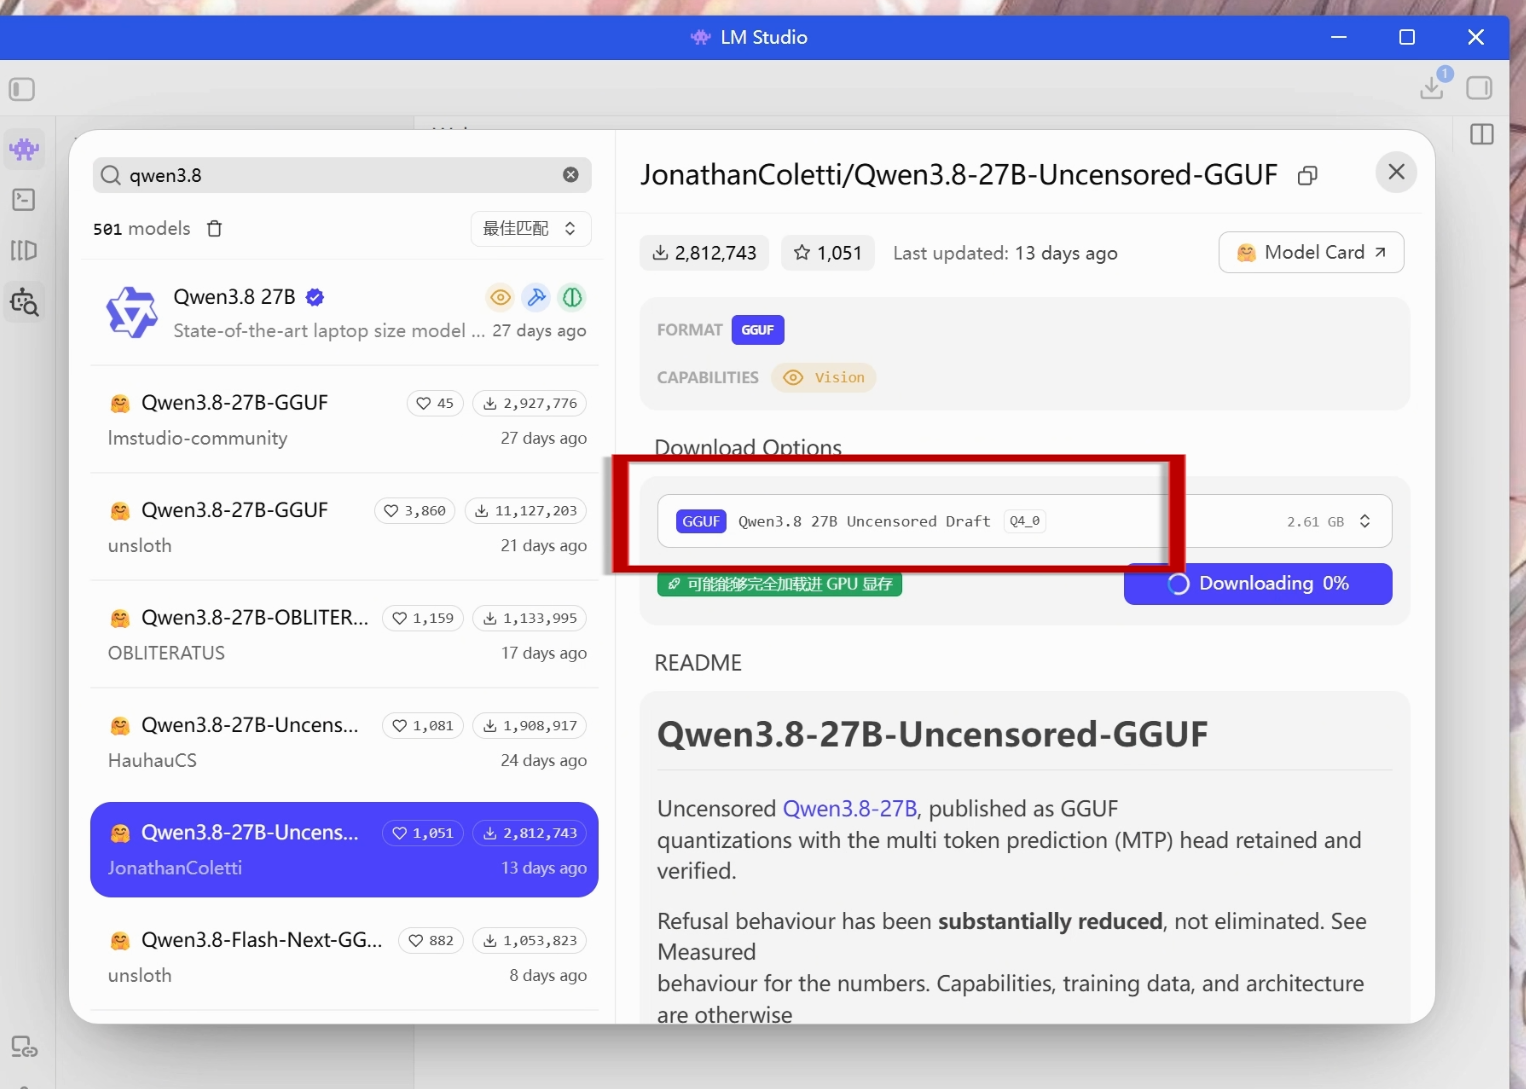1526x1089 pixels.
Task: Click the blue GGUF format badge
Action: click(758, 330)
